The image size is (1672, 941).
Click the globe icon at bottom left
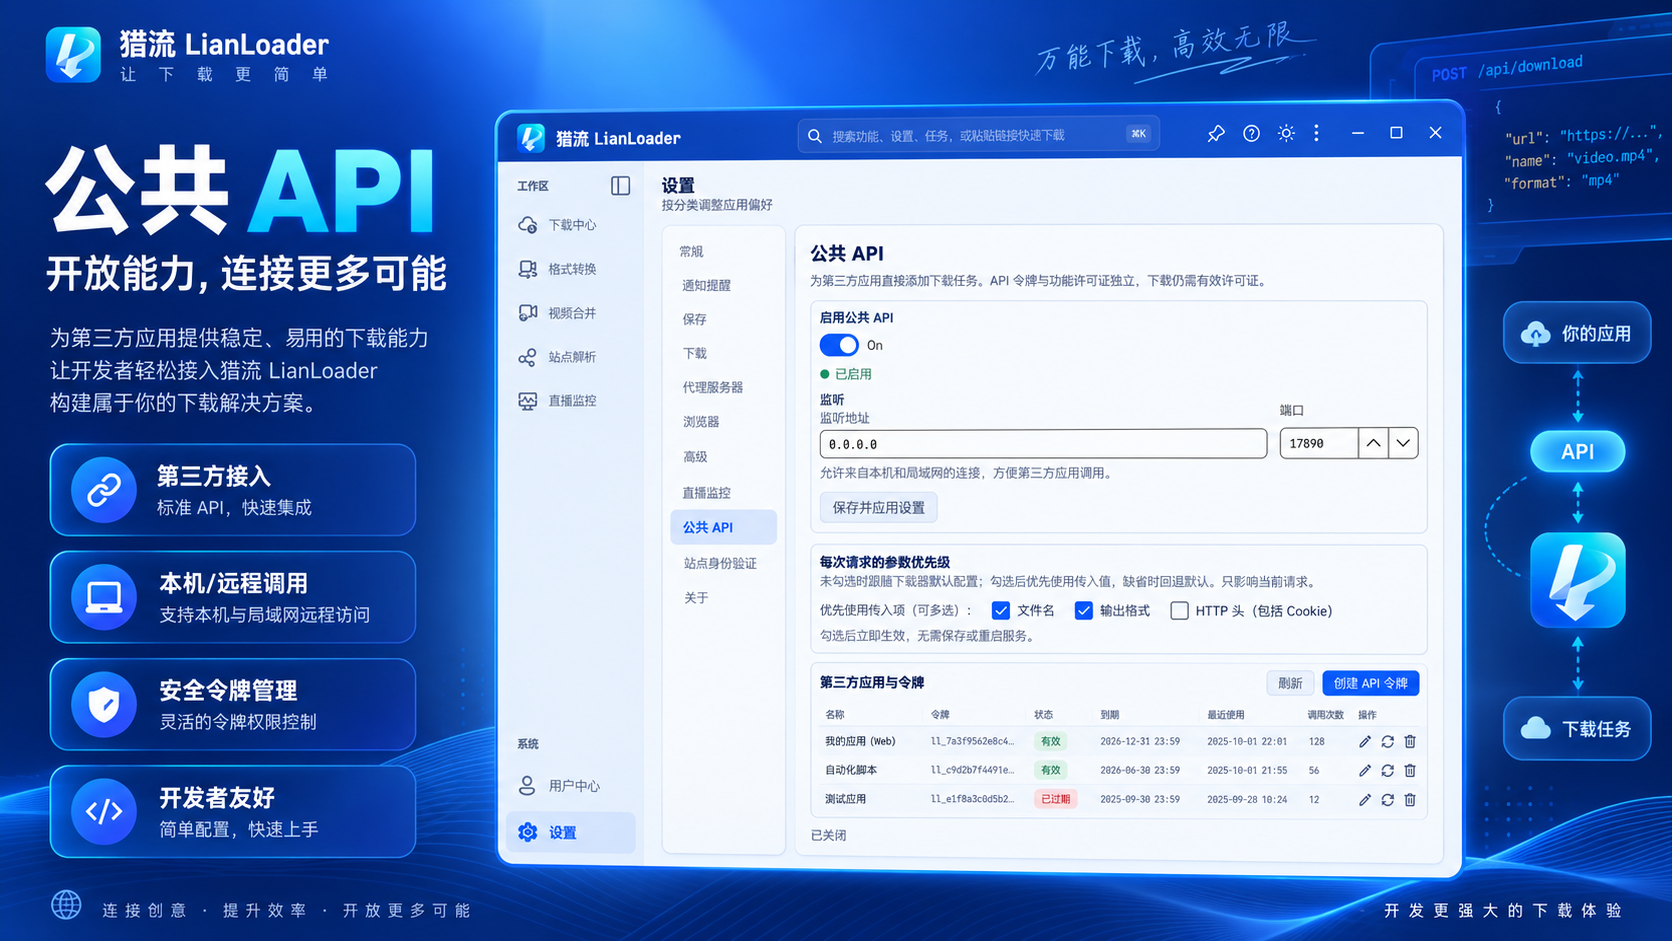[x=67, y=905]
